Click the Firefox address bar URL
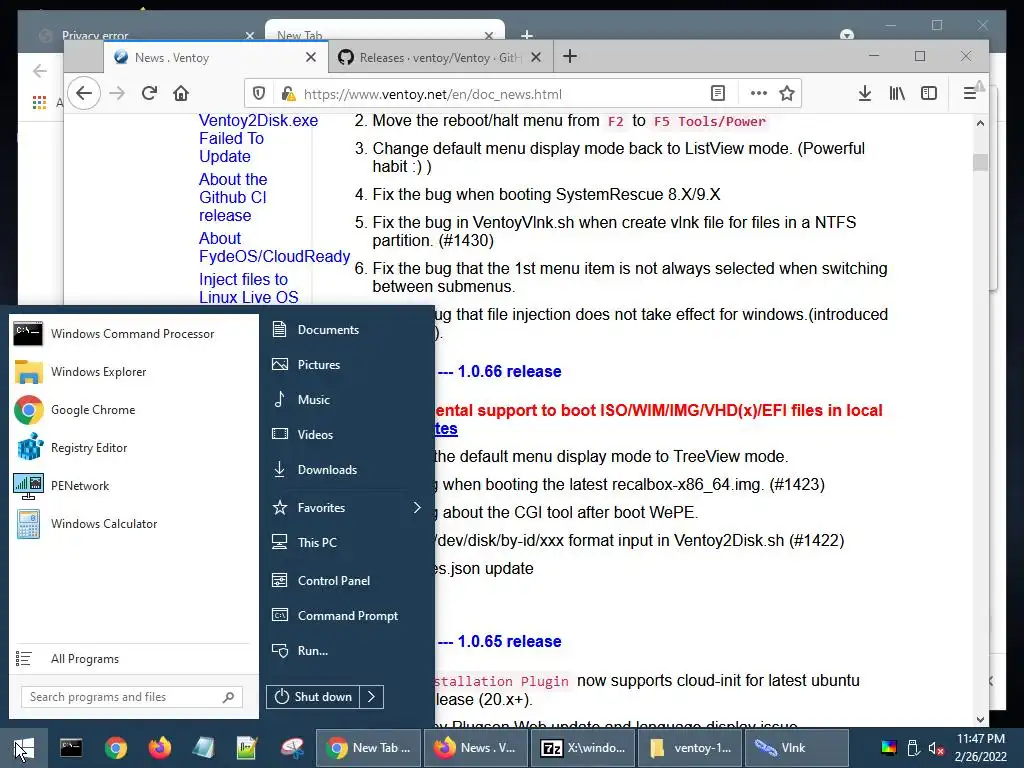The image size is (1024, 768). click(x=432, y=94)
